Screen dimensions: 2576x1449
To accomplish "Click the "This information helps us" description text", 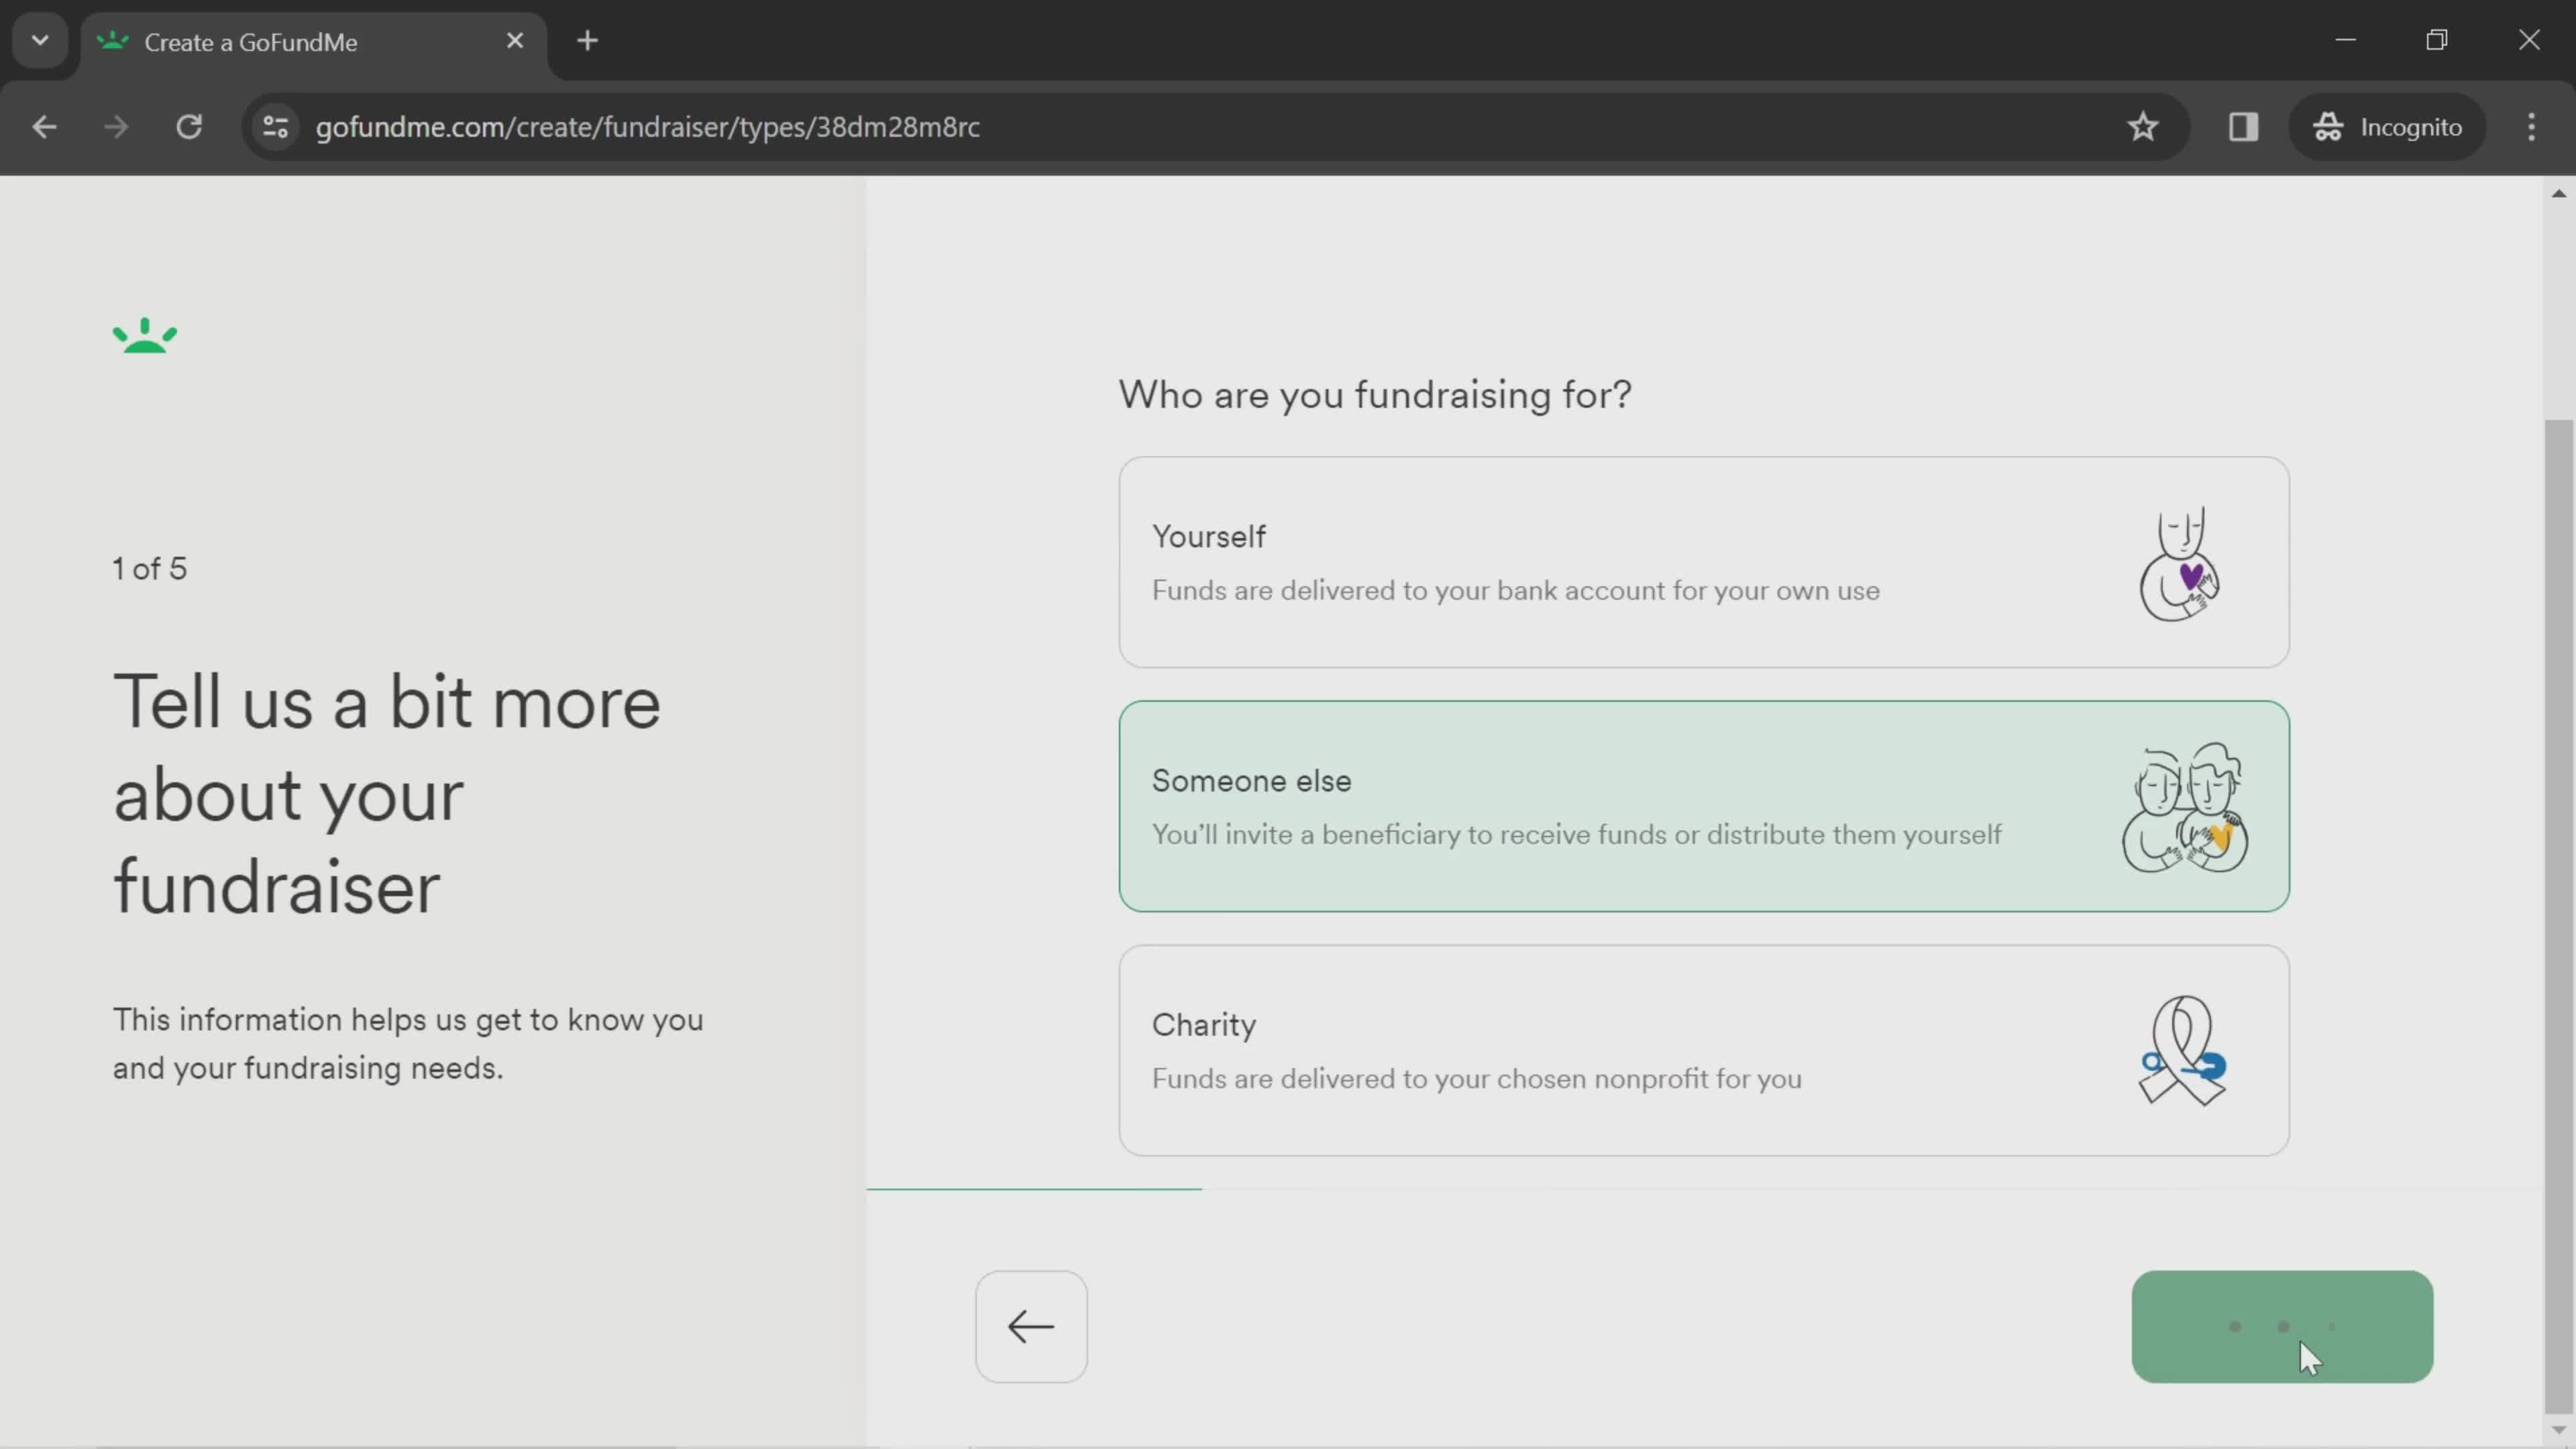I will point(408,1044).
